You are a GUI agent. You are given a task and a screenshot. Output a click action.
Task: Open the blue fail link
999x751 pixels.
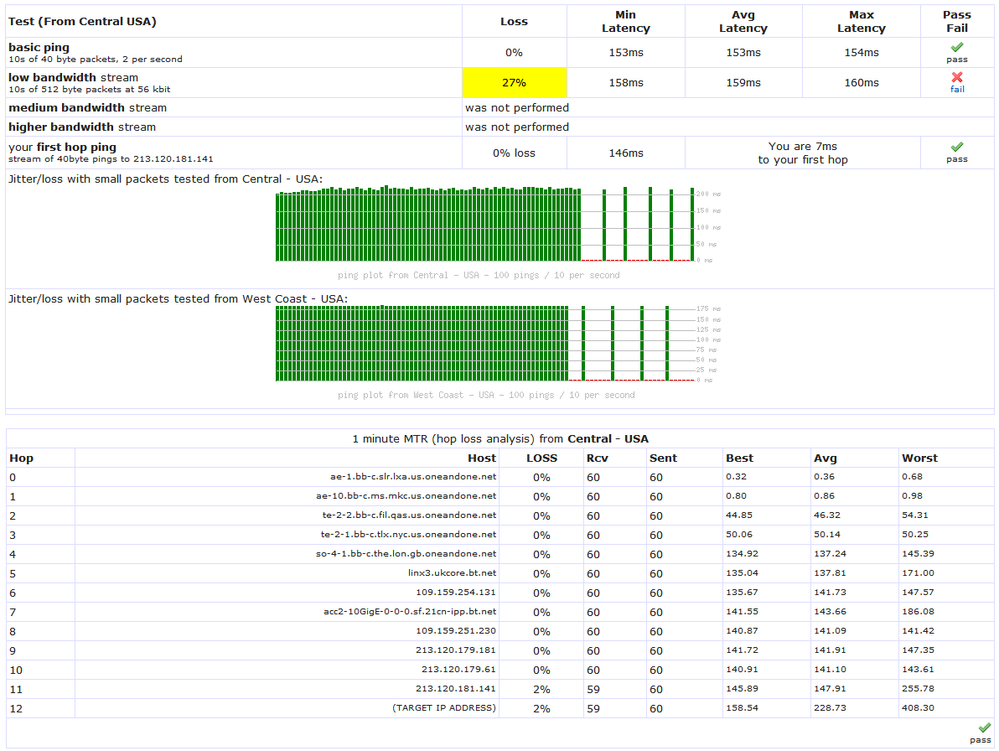957,89
